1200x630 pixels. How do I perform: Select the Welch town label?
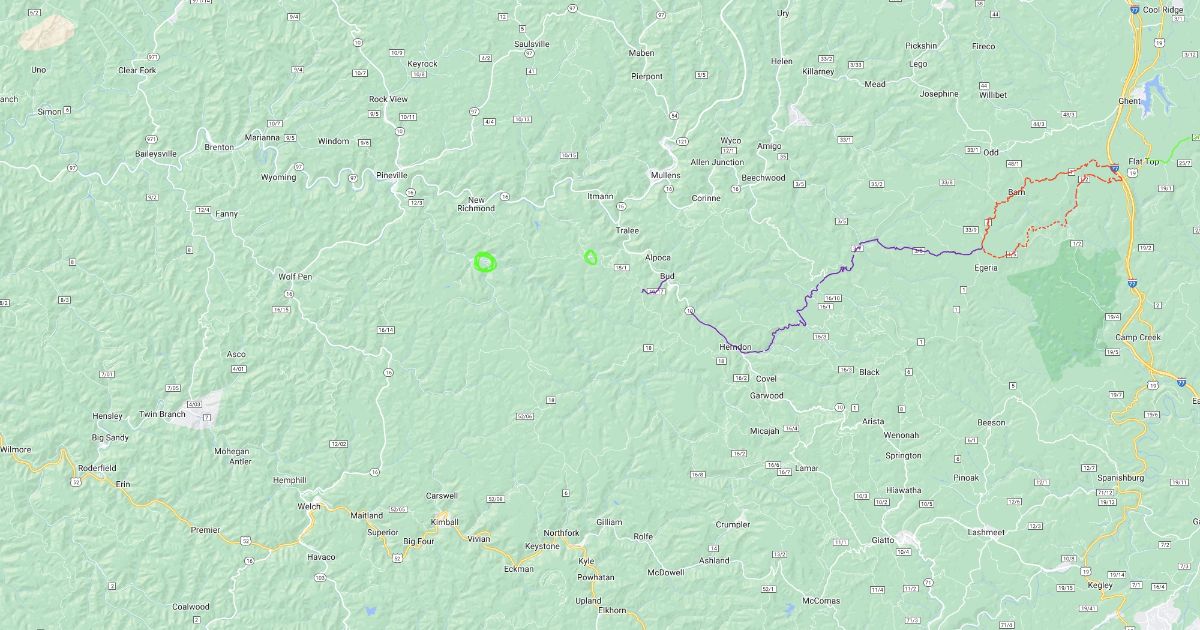[x=308, y=506]
